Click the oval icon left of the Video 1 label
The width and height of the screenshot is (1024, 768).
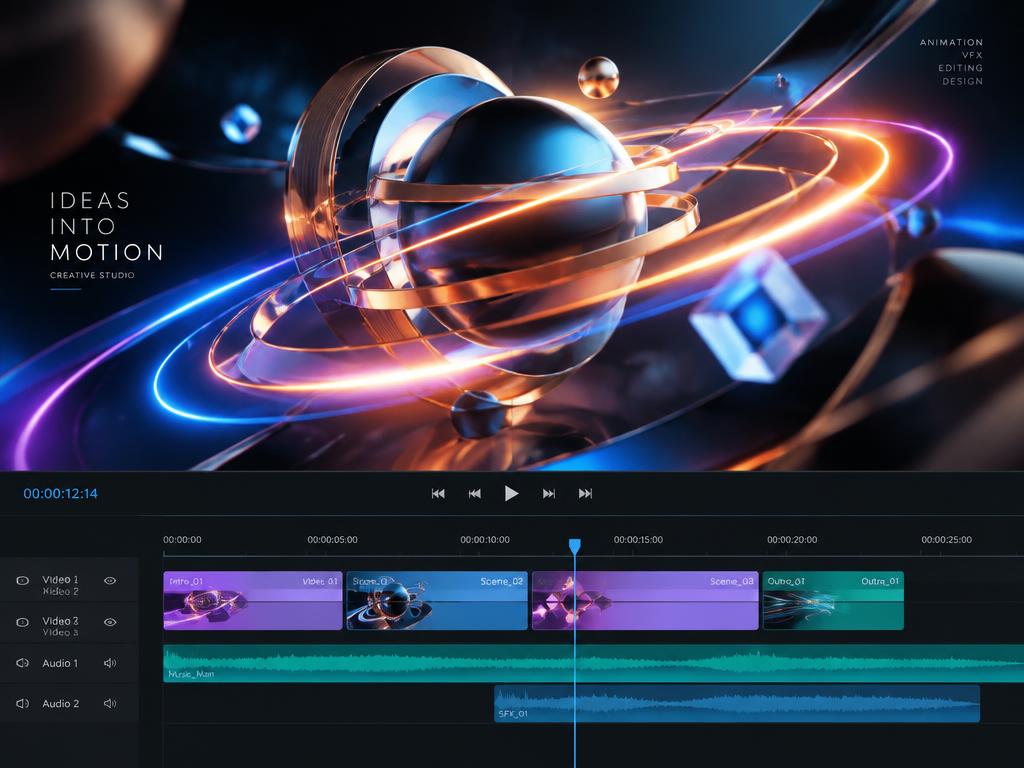tap(22, 580)
